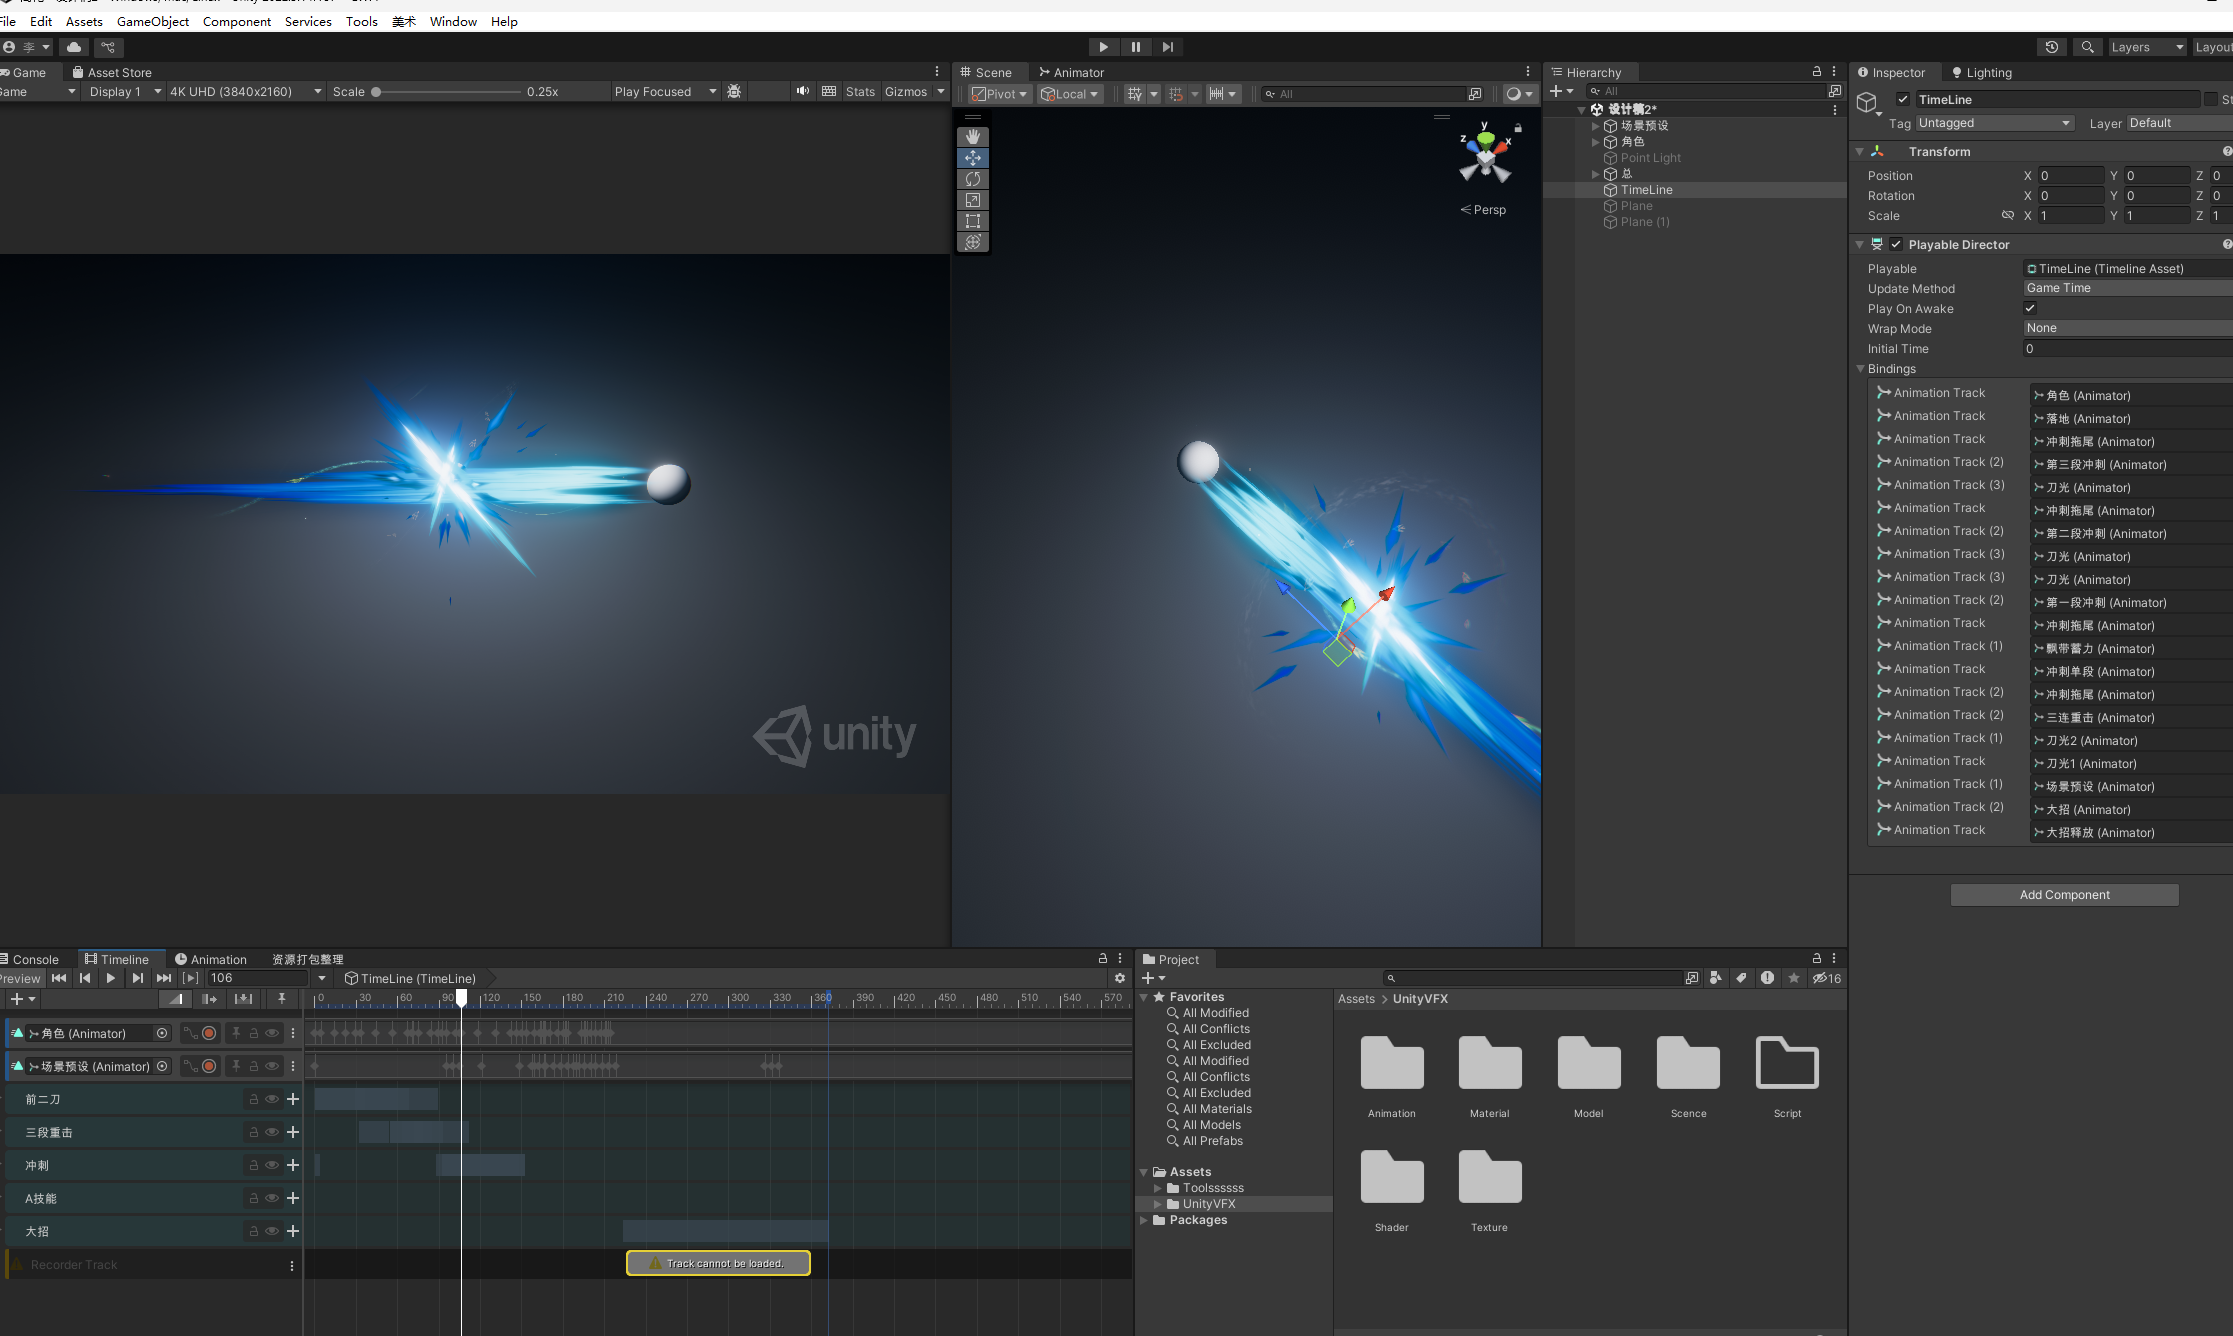
Task: Click the Timeline playhead marker
Action: [x=461, y=997]
